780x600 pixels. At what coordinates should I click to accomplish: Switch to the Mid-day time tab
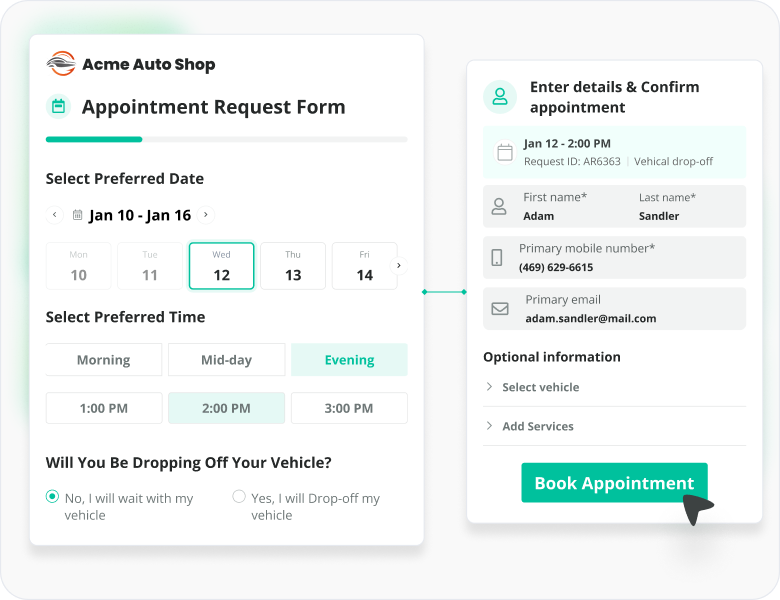[226, 360]
